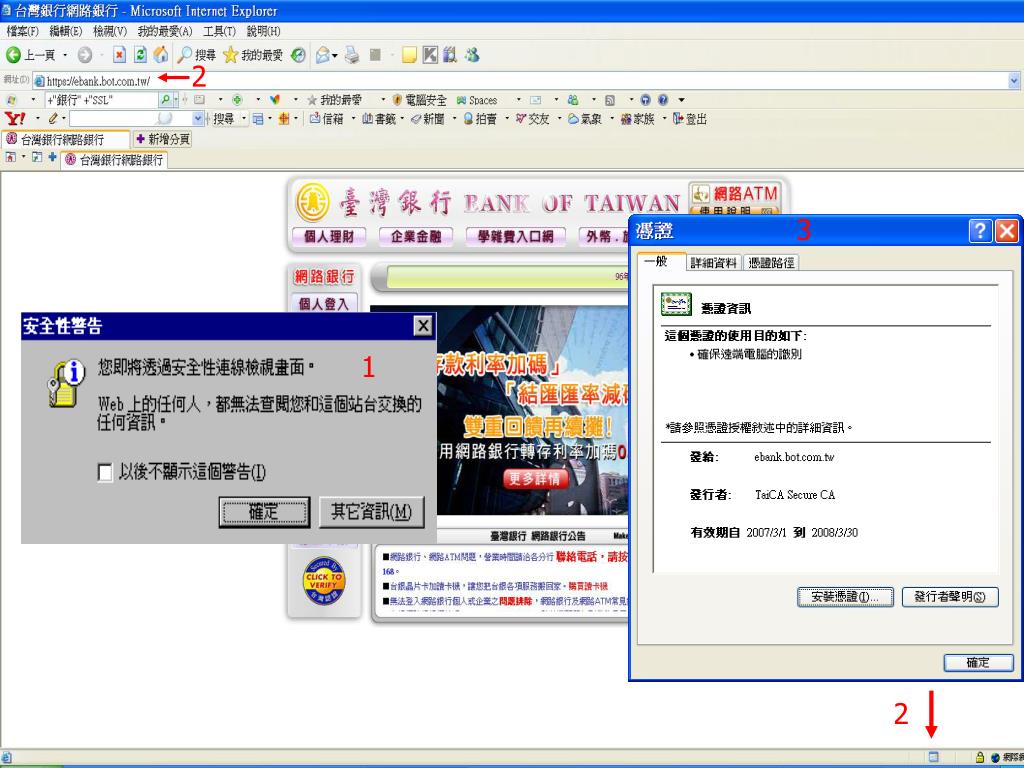The image size is (1024, 768).
Task: Open the 檢視(V) menu
Action: pyautogui.click(x=110, y=31)
